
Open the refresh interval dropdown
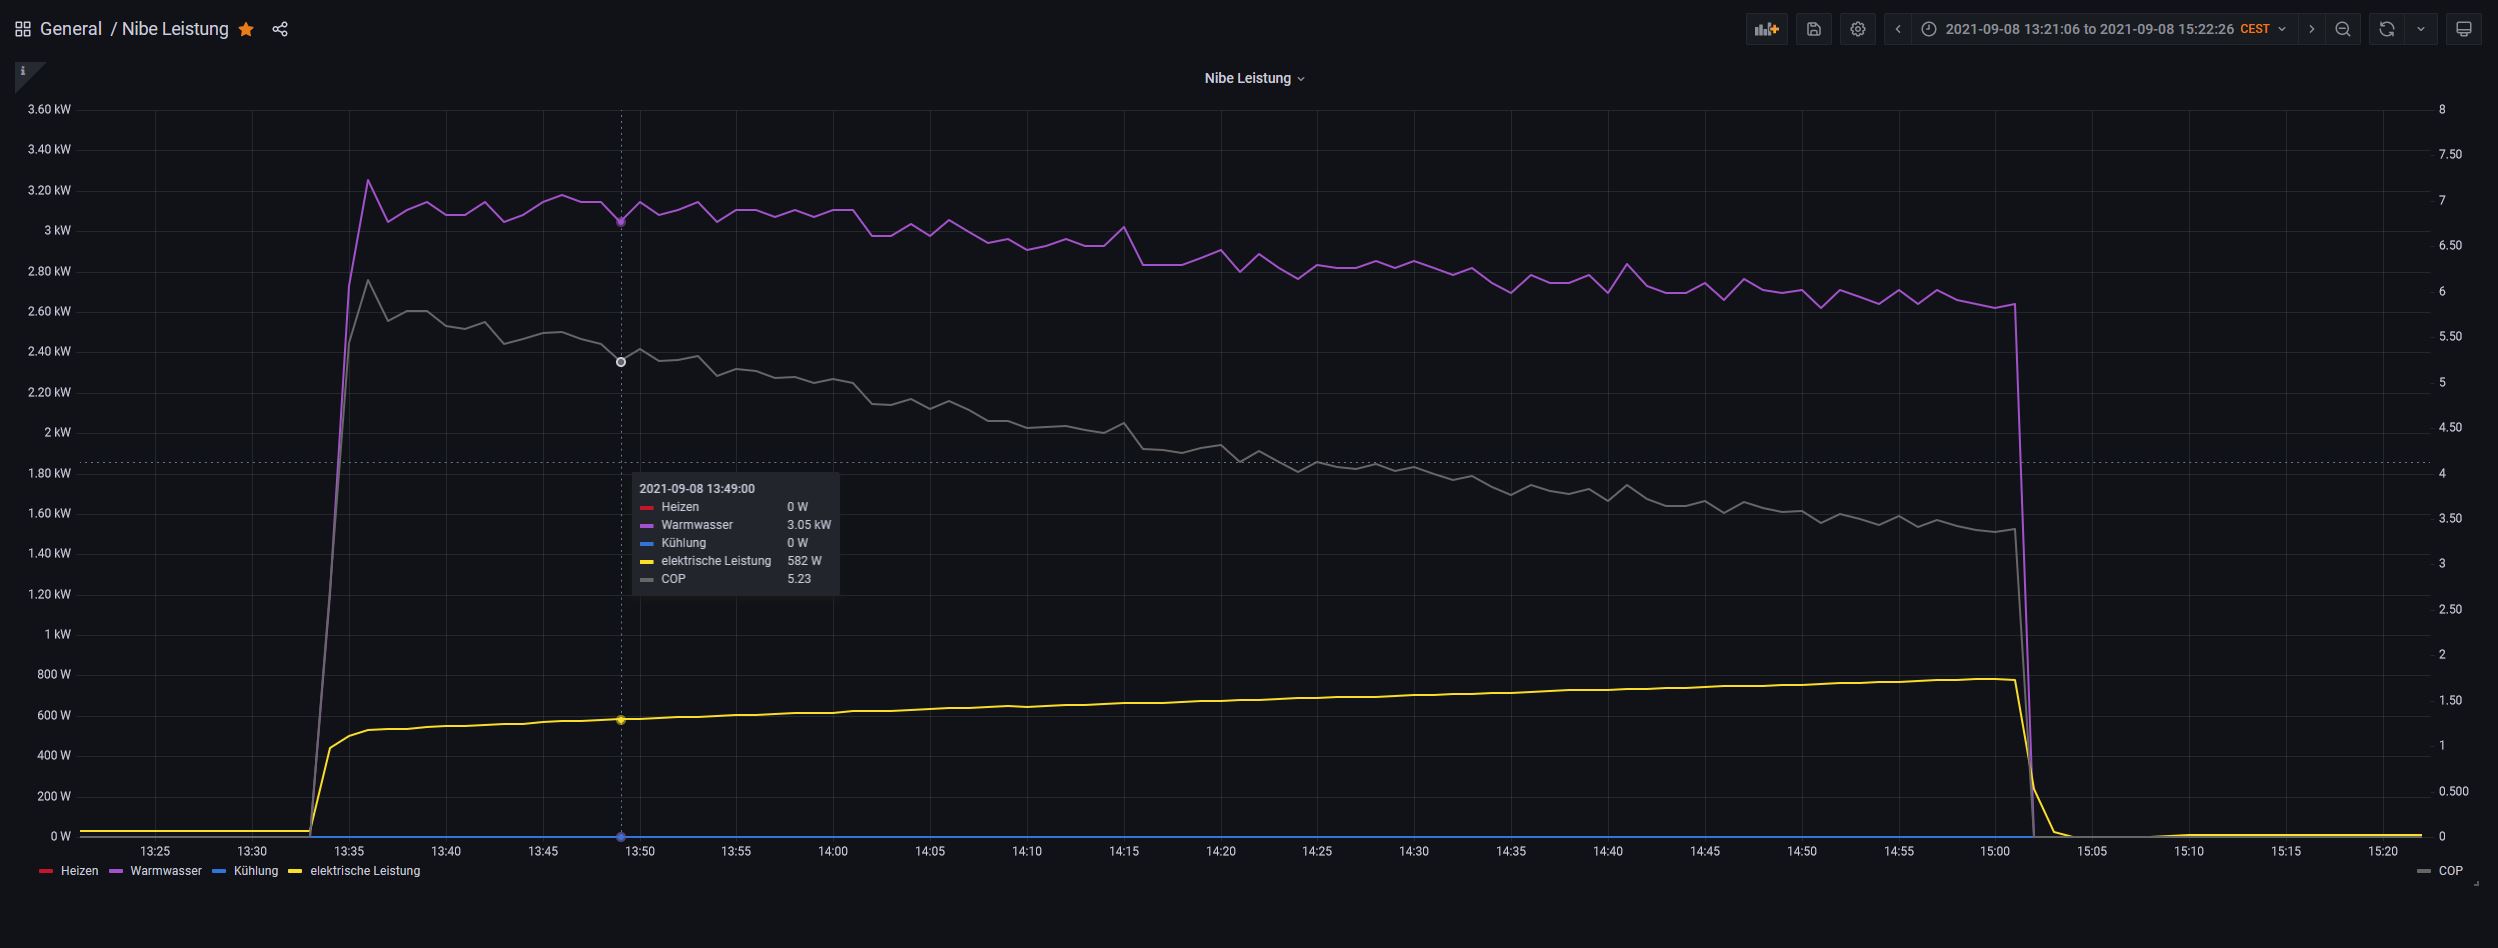tap(2421, 29)
